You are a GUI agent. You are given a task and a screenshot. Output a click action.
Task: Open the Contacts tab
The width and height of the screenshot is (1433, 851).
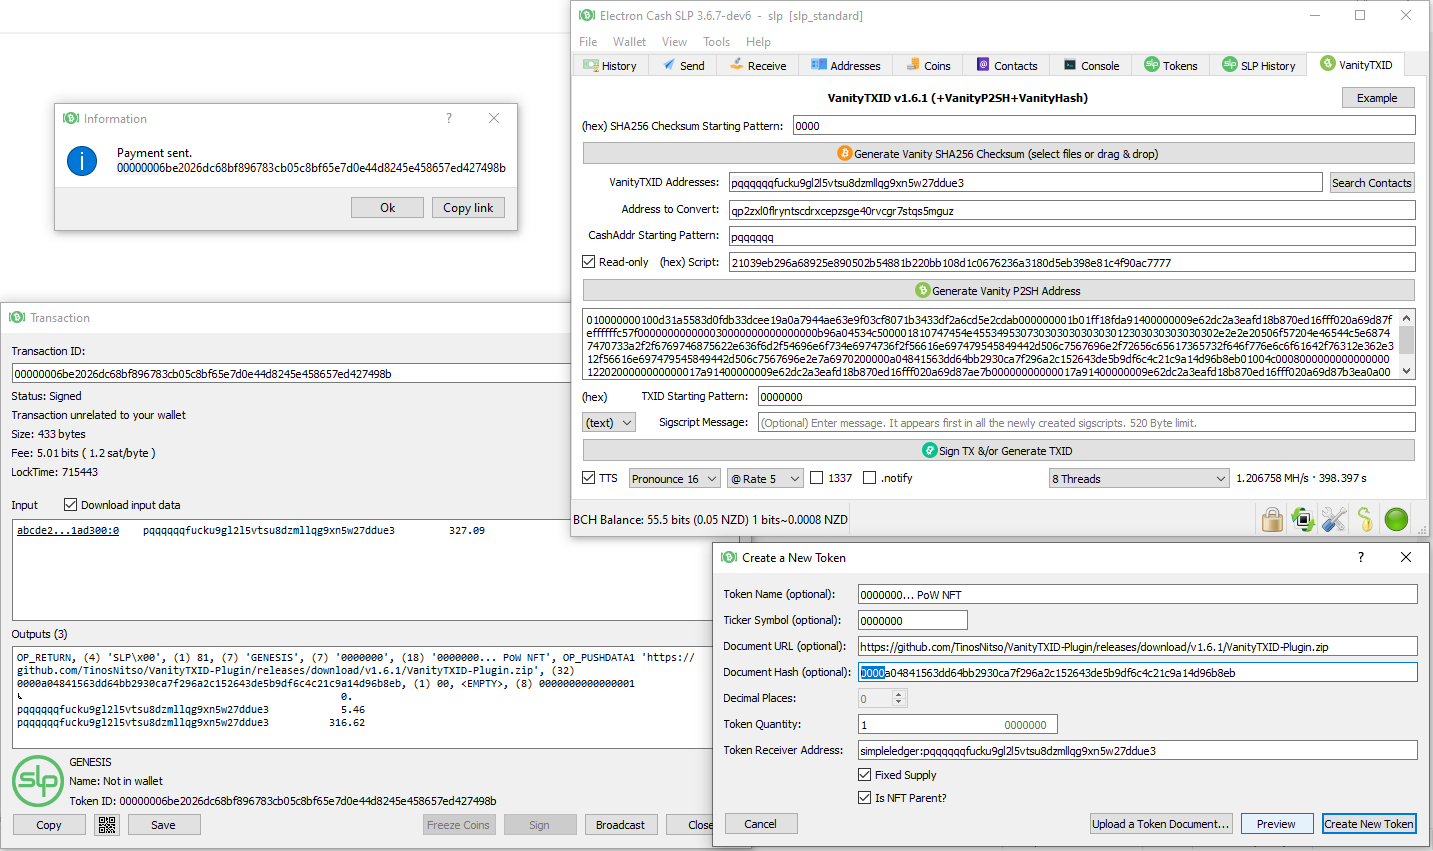(x=1007, y=65)
